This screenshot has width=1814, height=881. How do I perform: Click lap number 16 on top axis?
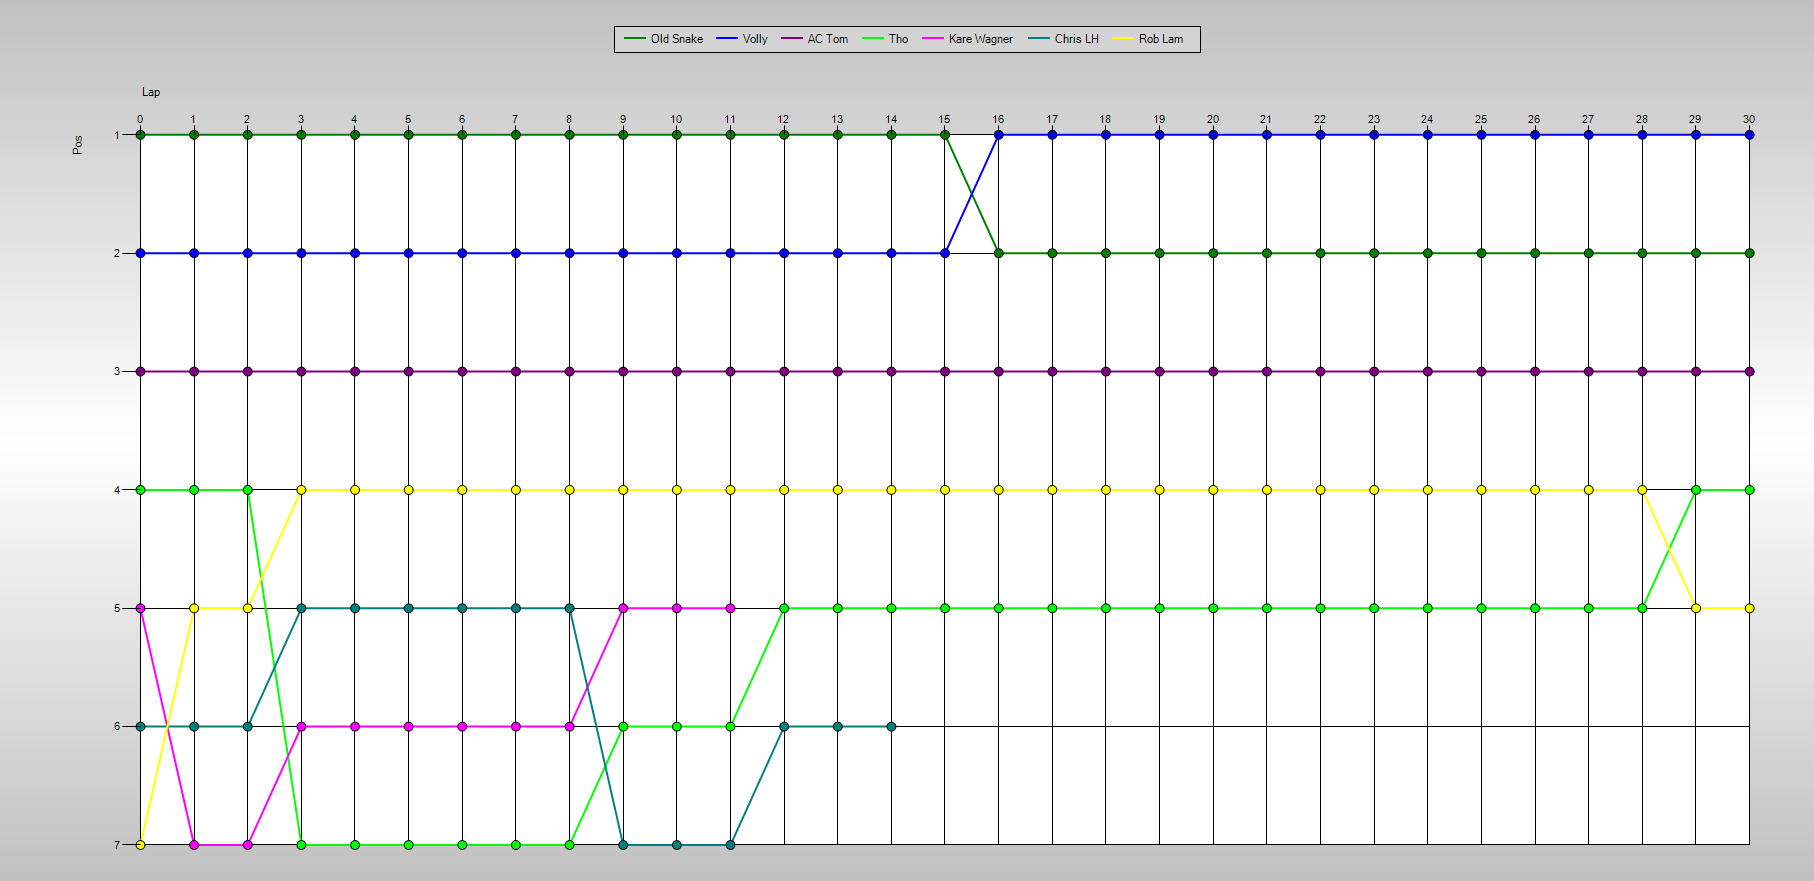998,119
